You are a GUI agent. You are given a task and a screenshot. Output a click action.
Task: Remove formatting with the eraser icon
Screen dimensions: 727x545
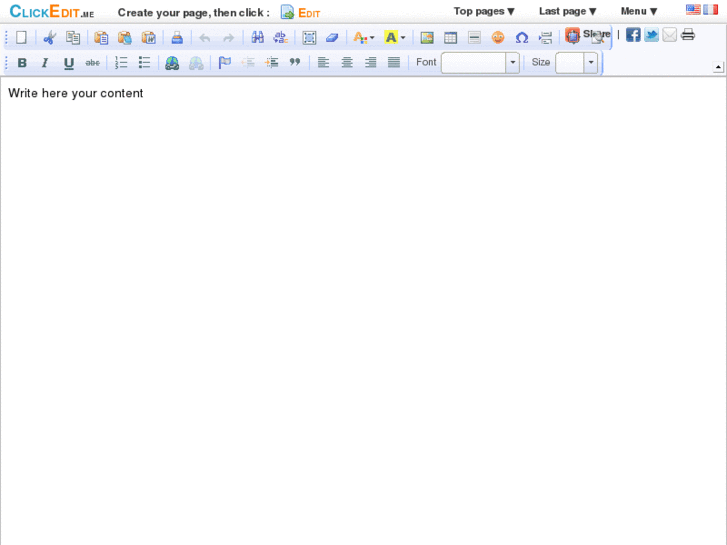(x=332, y=38)
